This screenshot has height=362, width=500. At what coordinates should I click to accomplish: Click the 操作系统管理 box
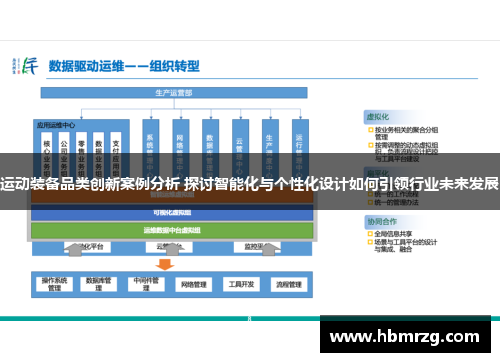pos(54,284)
